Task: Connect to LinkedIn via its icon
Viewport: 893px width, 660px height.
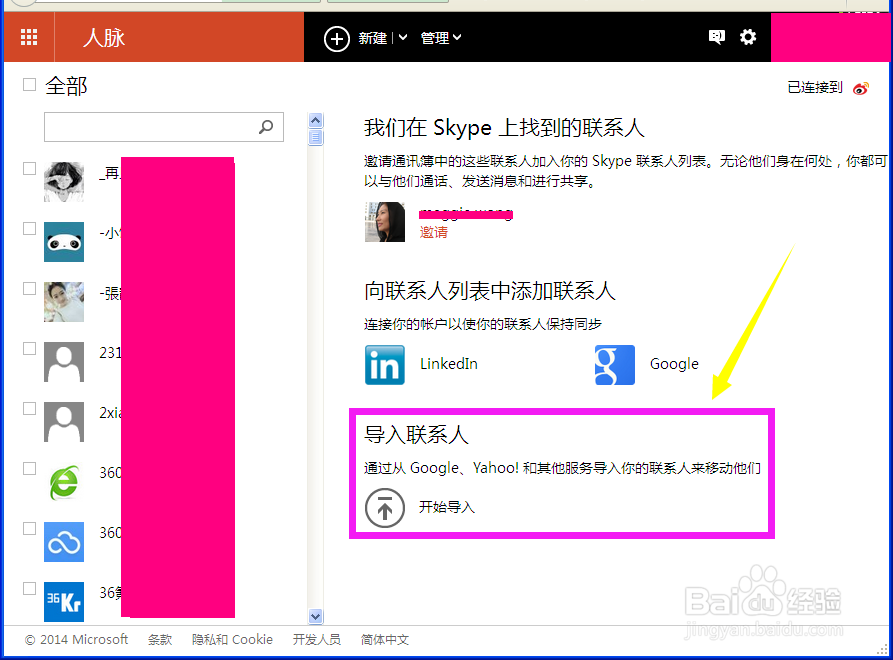Action: (x=385, y=365)
